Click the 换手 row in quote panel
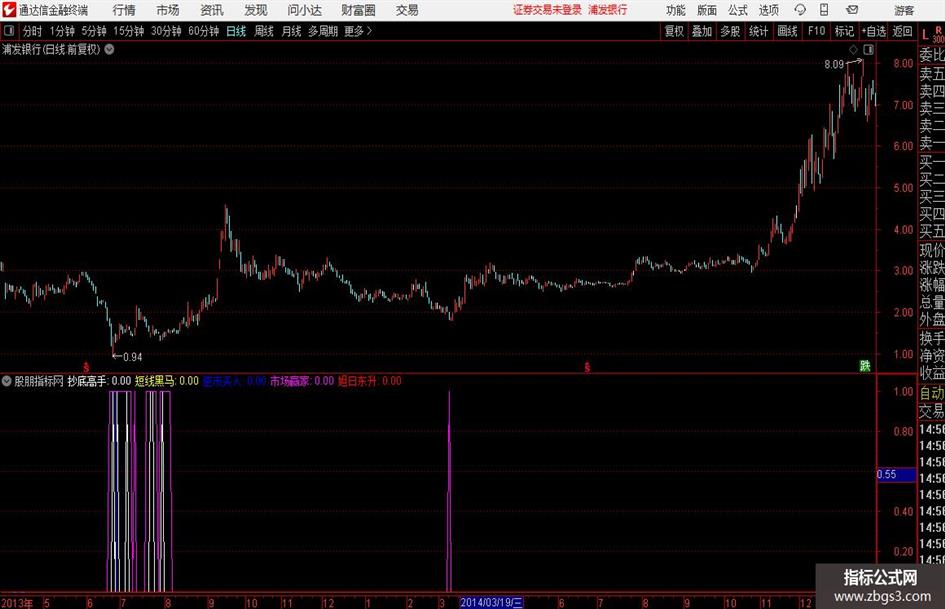This screenshot has width=945, height=609. coord(932,339)
